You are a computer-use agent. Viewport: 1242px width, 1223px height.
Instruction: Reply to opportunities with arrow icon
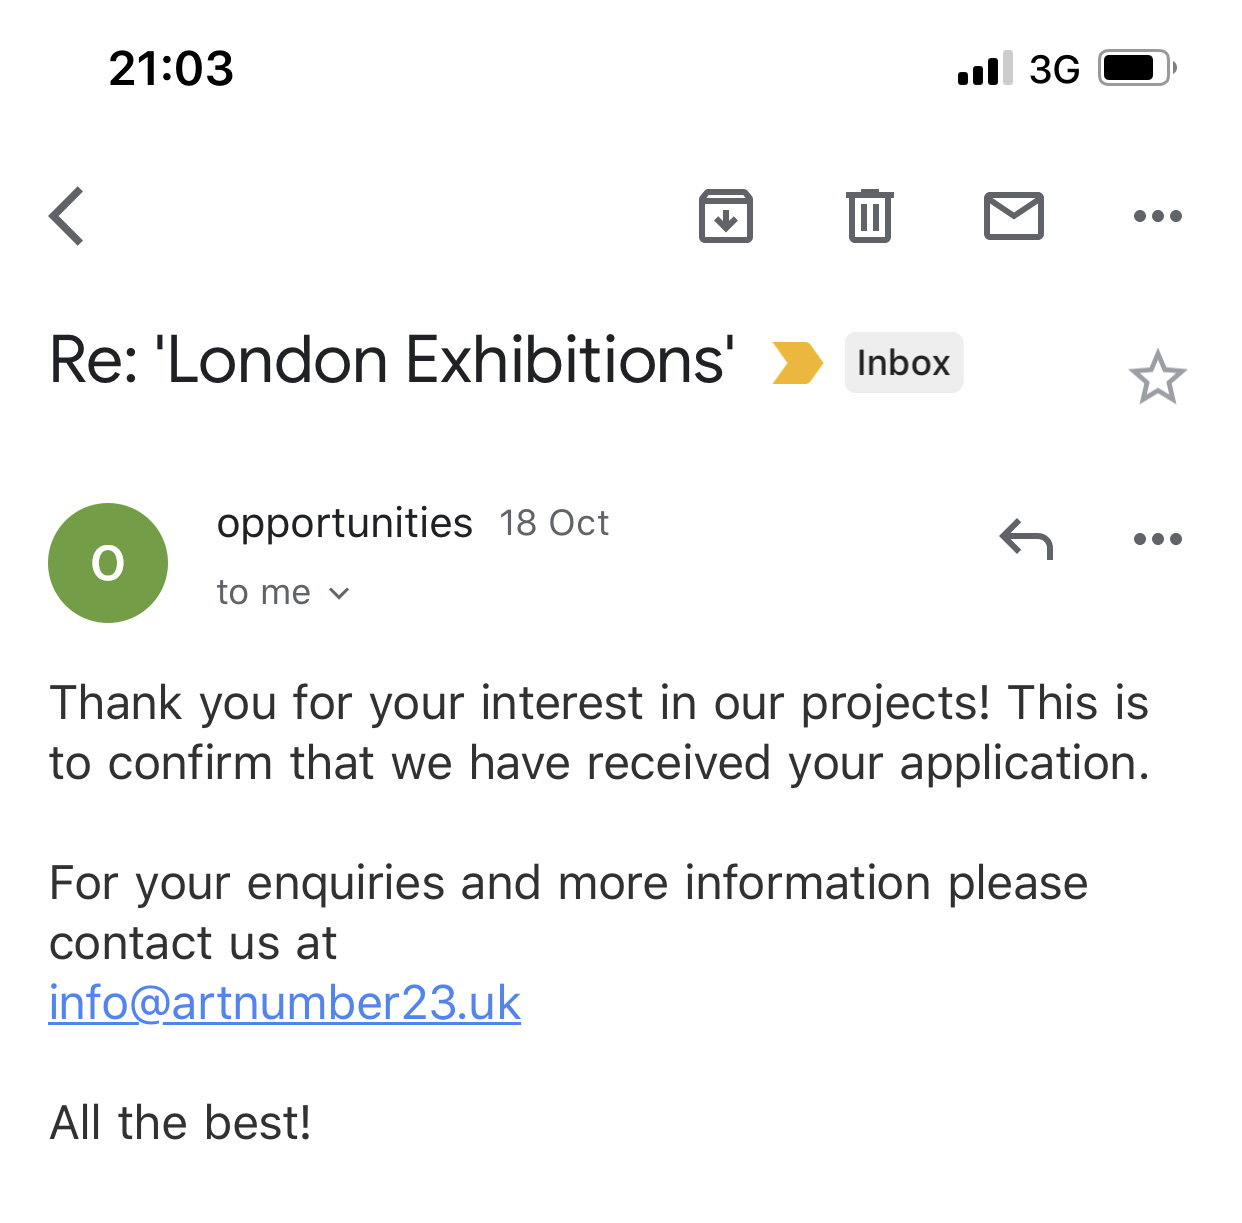click(x=1026, y=540)
